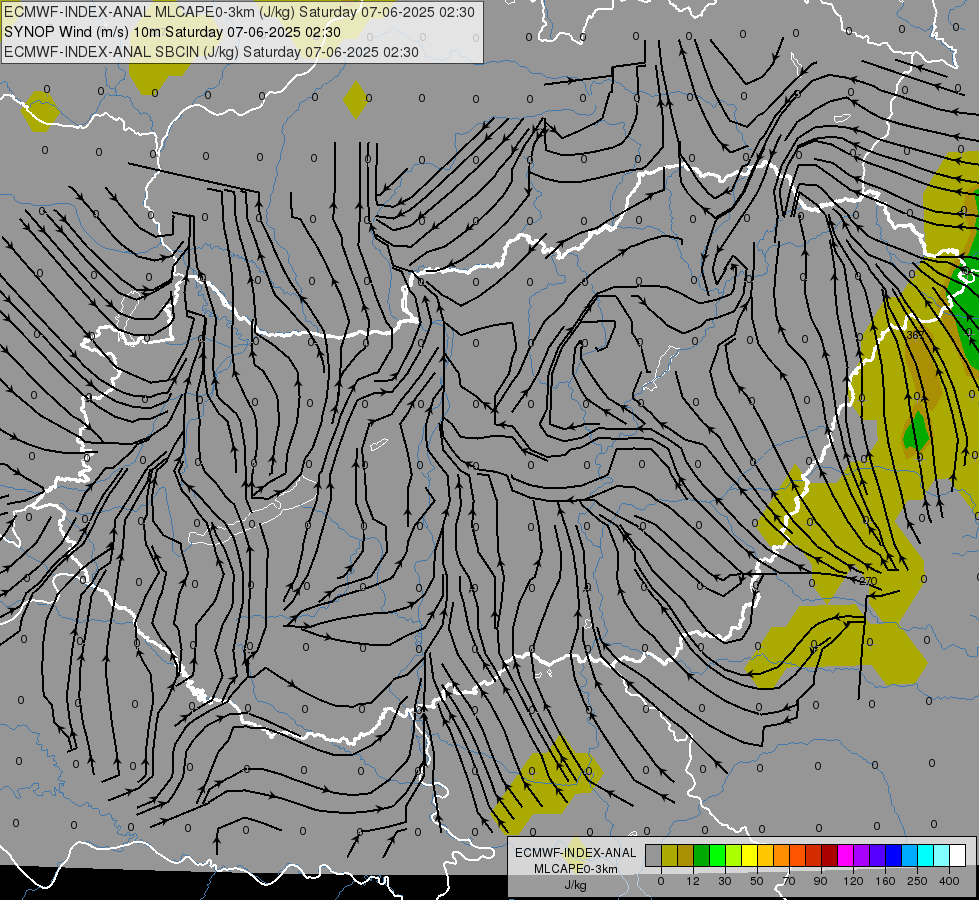Pick the brownish-olive swatch left of 12

(686, 855)
